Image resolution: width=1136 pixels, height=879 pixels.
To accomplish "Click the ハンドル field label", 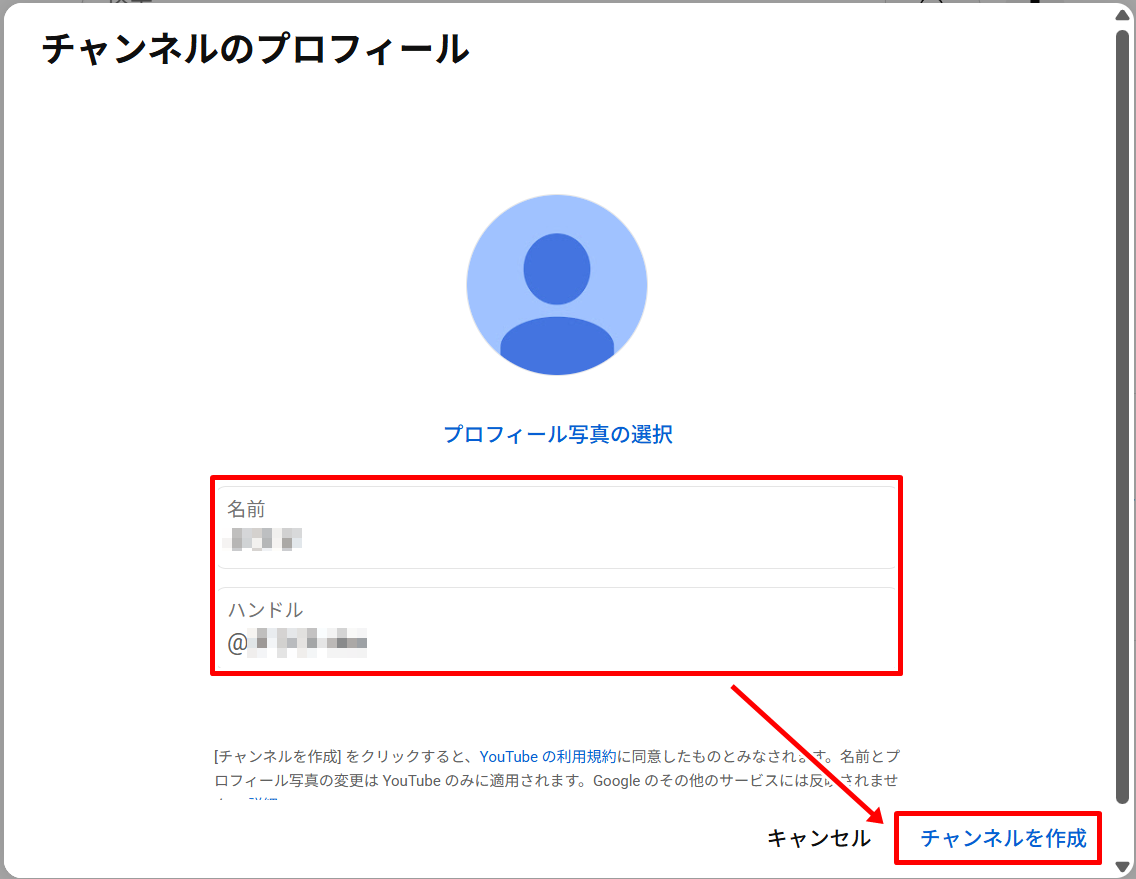I will pyautogui.click(x=265, y=610).
